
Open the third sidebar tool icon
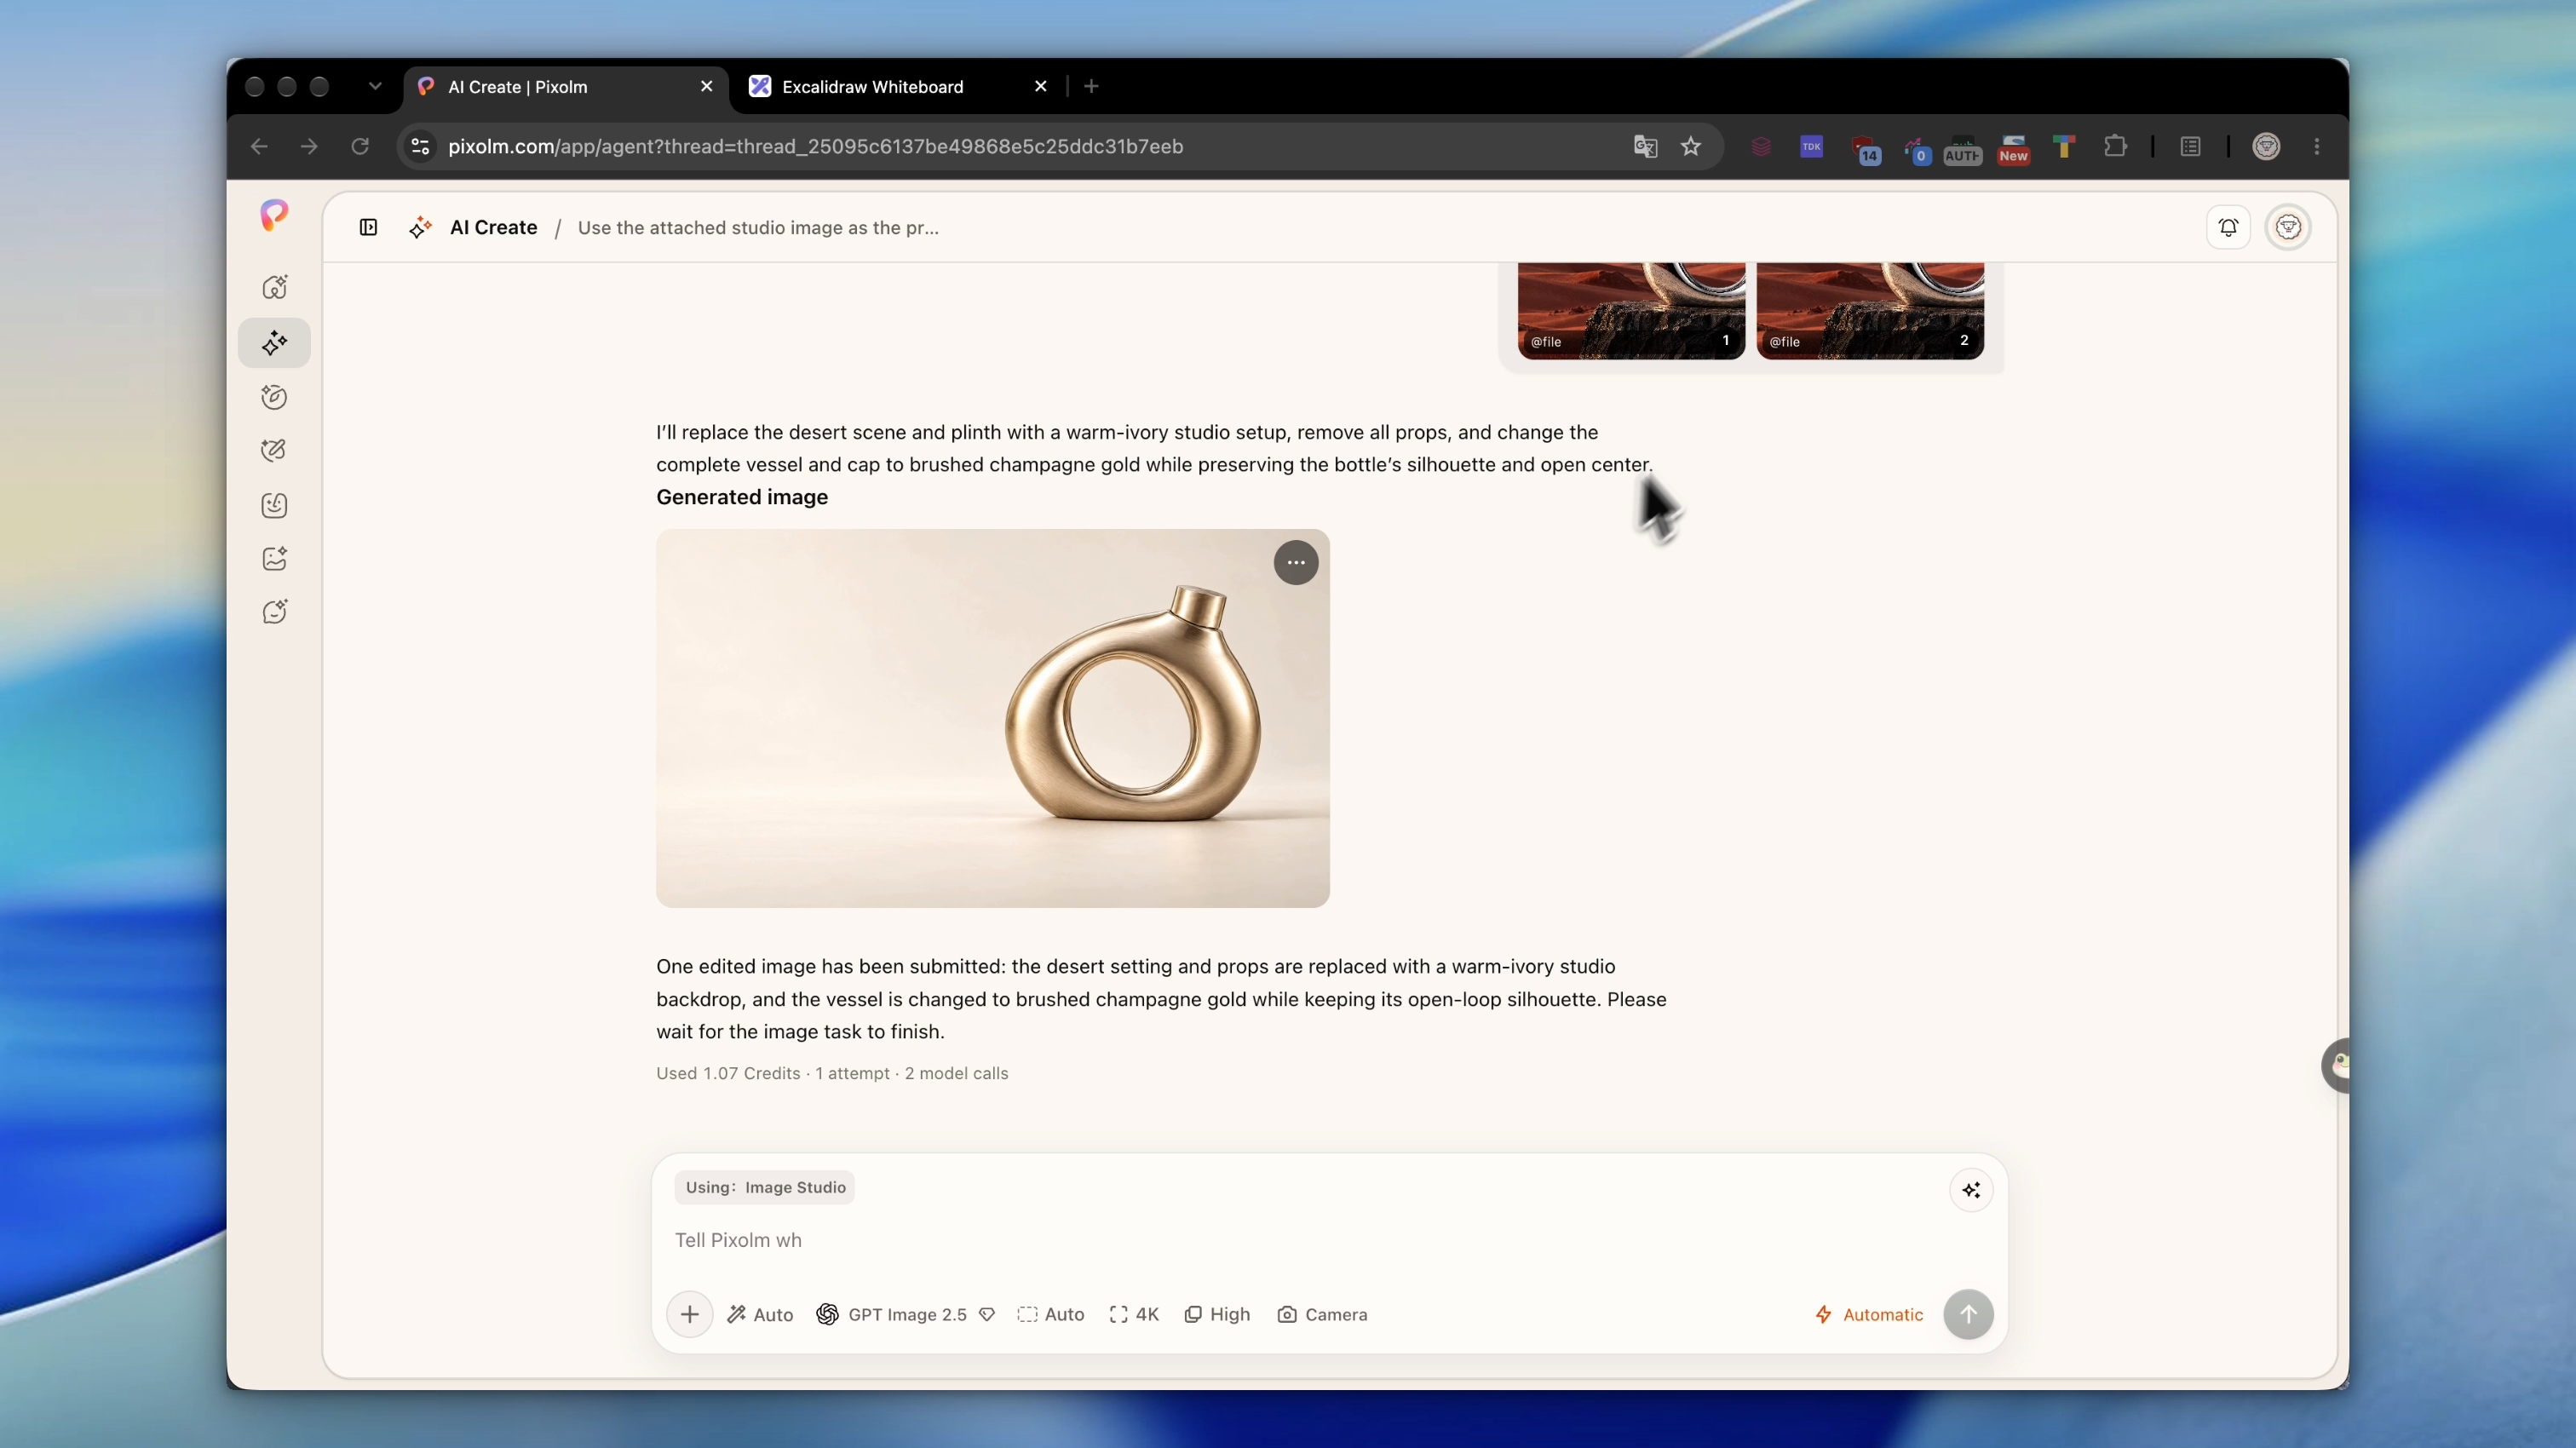click(274, 397)
